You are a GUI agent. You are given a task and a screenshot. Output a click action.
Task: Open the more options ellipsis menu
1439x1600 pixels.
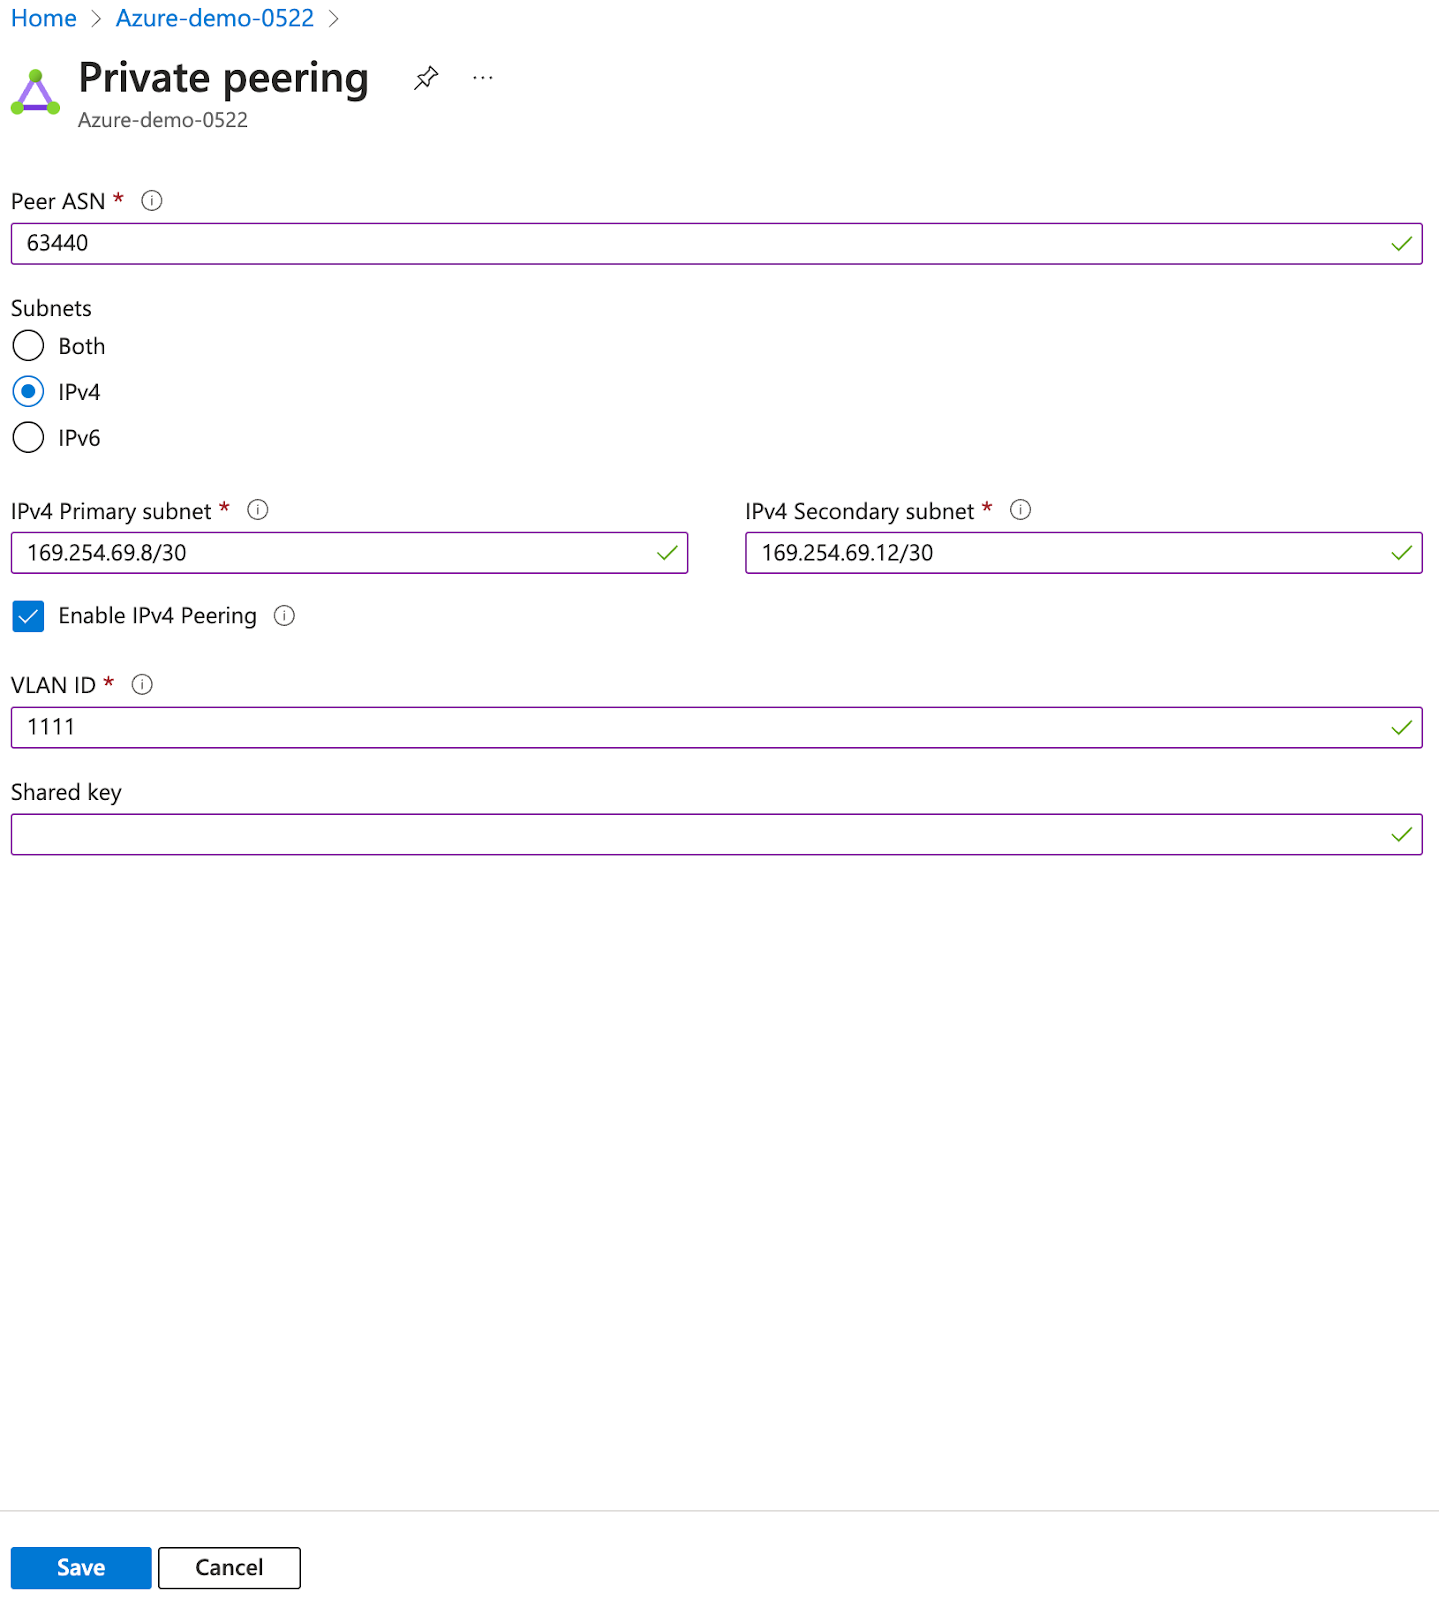tap(483, 78)
